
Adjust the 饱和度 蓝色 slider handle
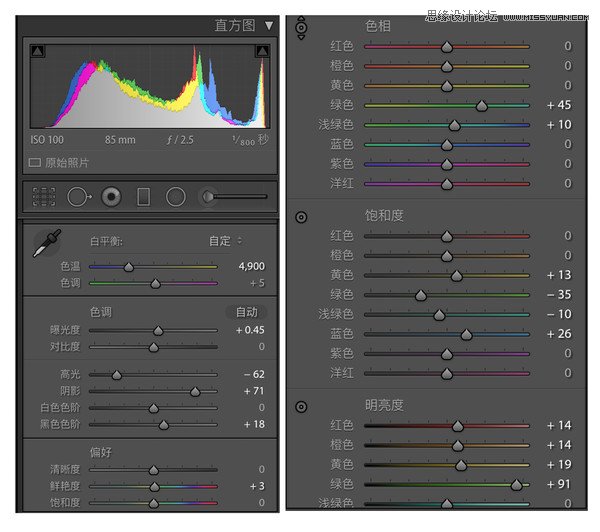pyautogui.click(x=466, y=335)
